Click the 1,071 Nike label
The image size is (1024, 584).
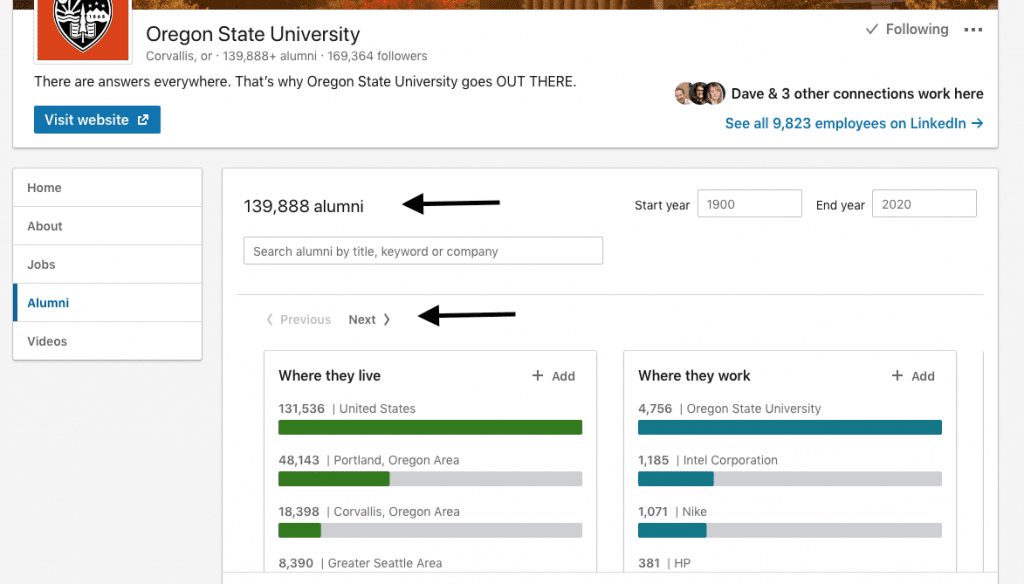(x=673, y=512)
